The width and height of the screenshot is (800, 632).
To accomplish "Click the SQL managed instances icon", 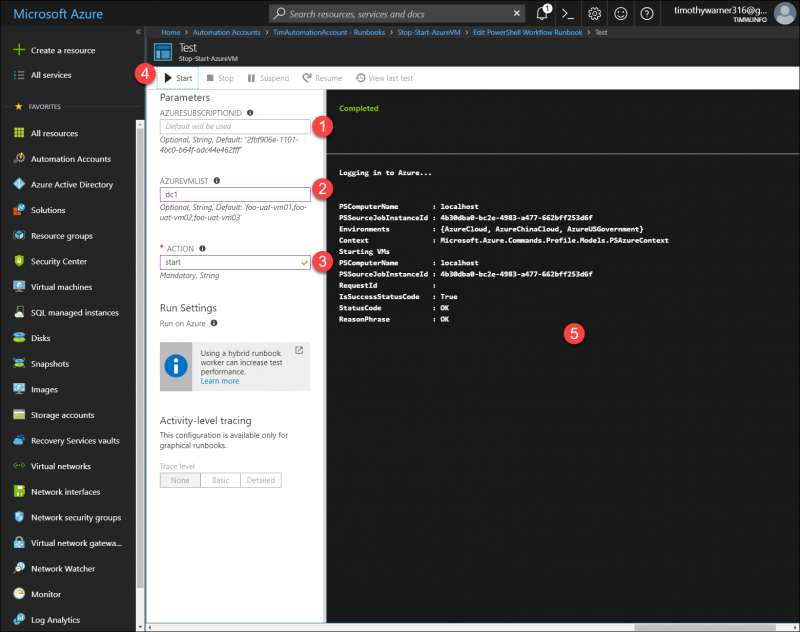I will coord(19,312).
